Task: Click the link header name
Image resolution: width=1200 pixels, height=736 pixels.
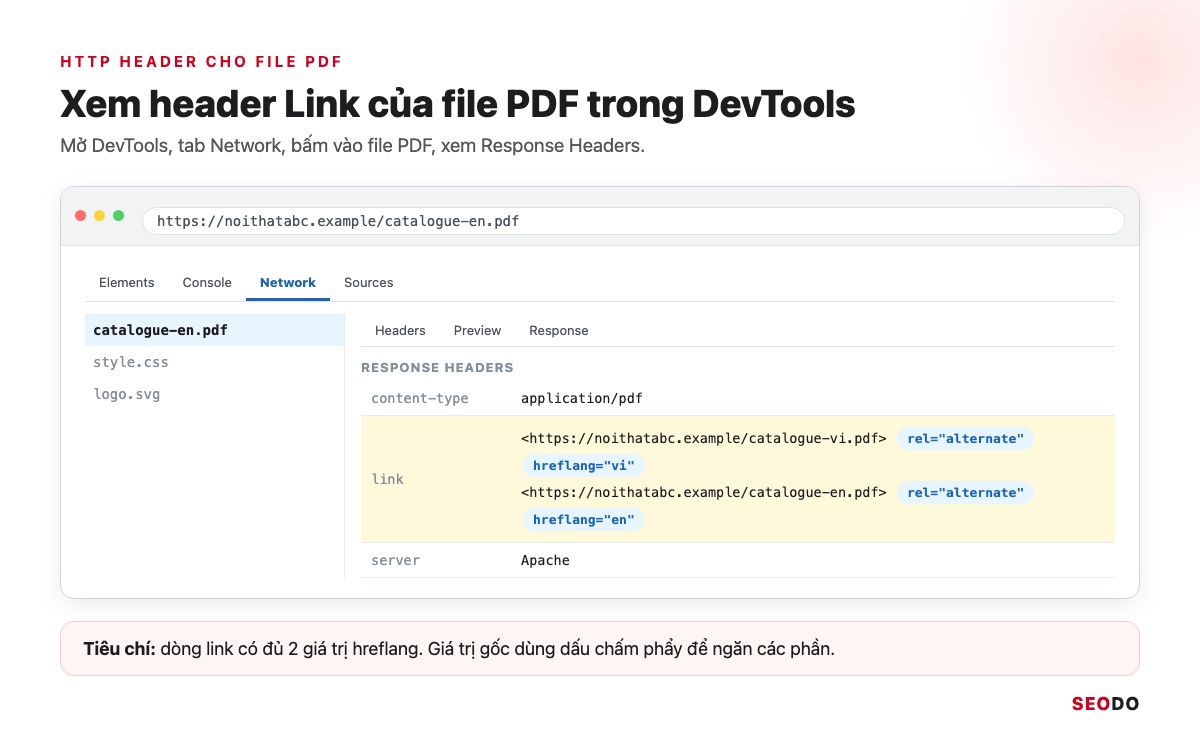Action: click(x=388, y=479)
